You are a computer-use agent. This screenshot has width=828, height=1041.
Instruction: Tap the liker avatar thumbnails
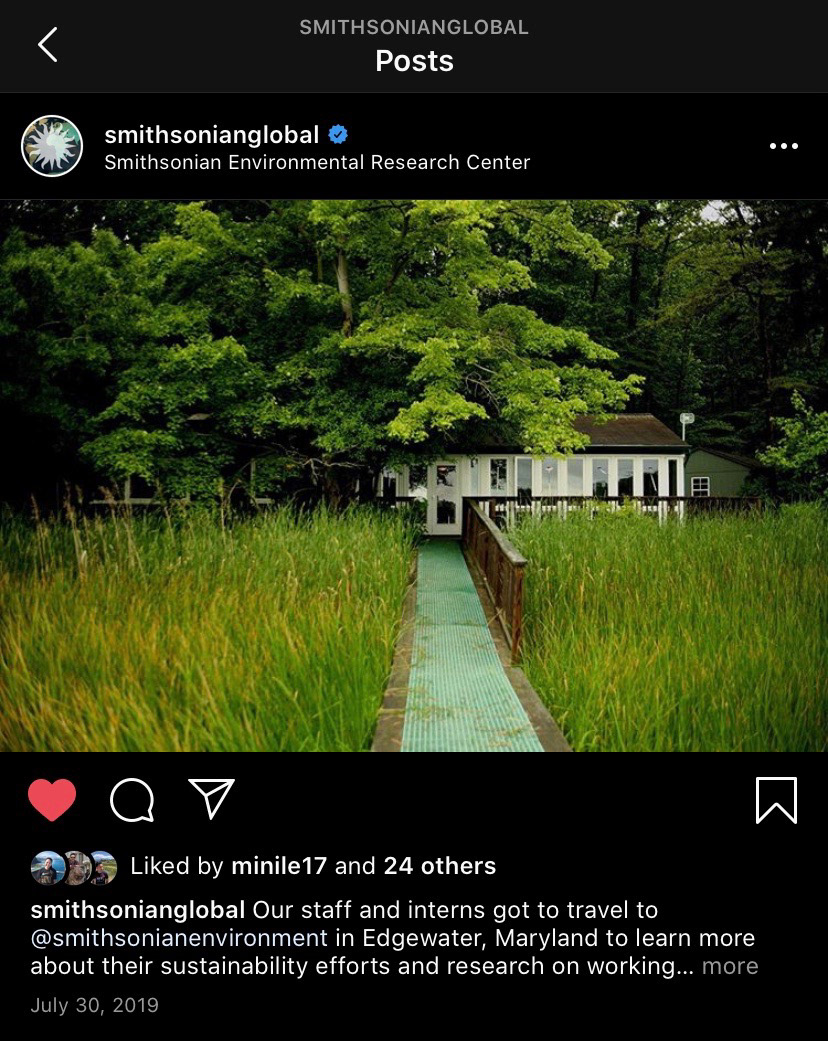74,867
